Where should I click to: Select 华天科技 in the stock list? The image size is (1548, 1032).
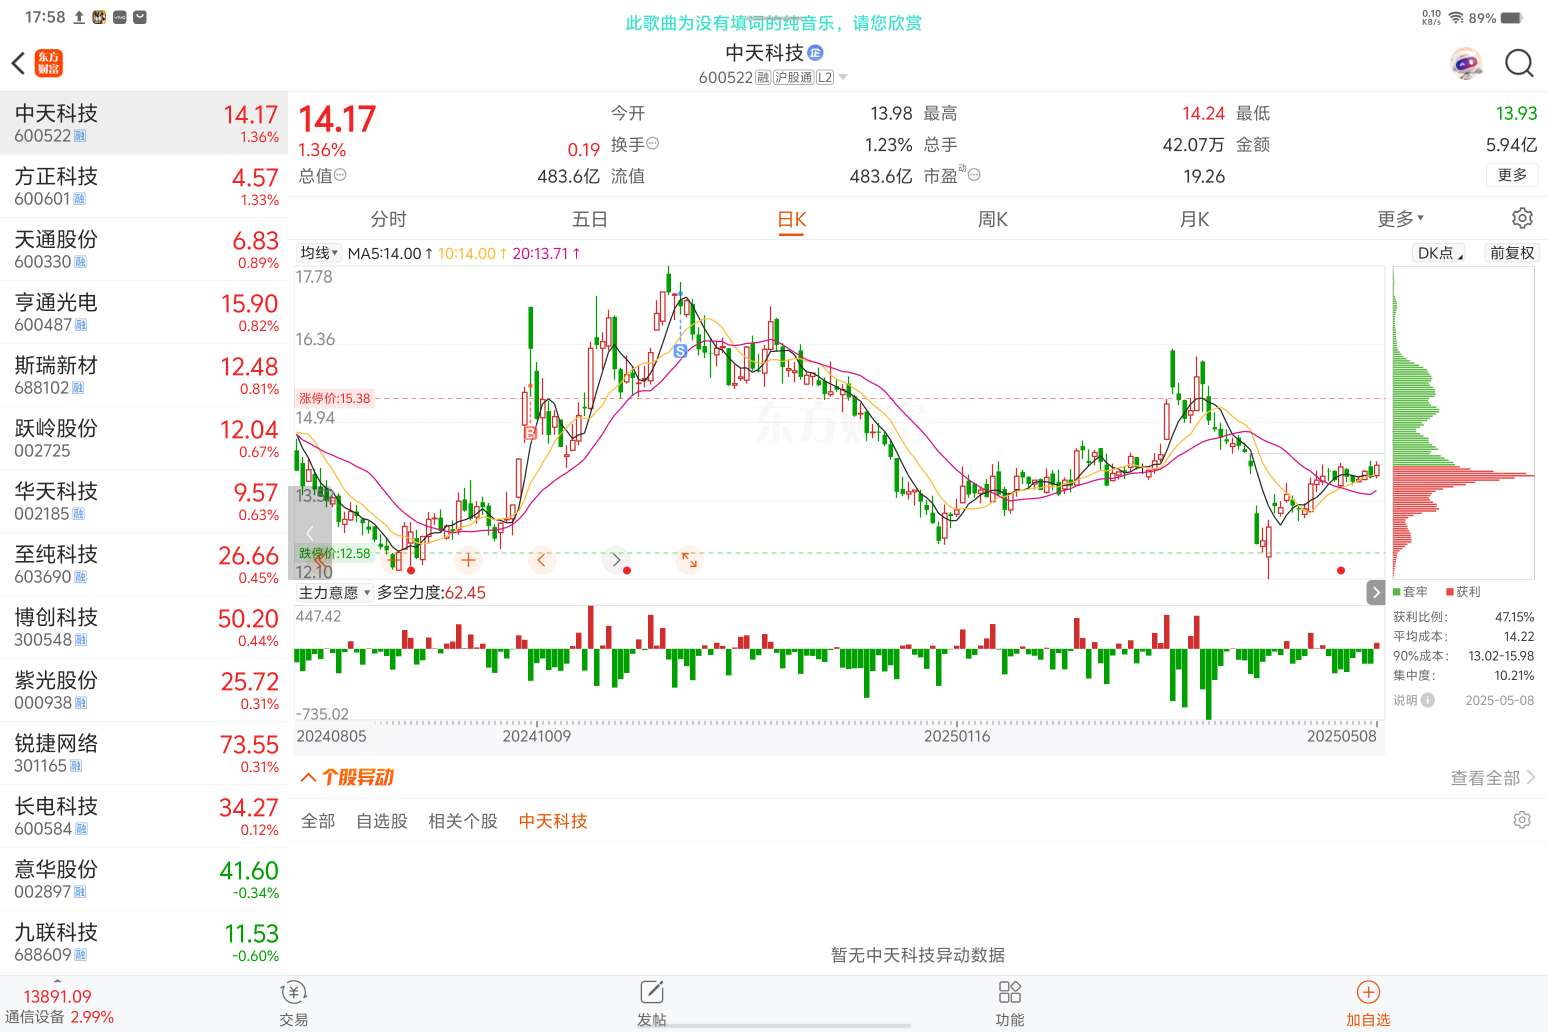[x=144, y=501]
